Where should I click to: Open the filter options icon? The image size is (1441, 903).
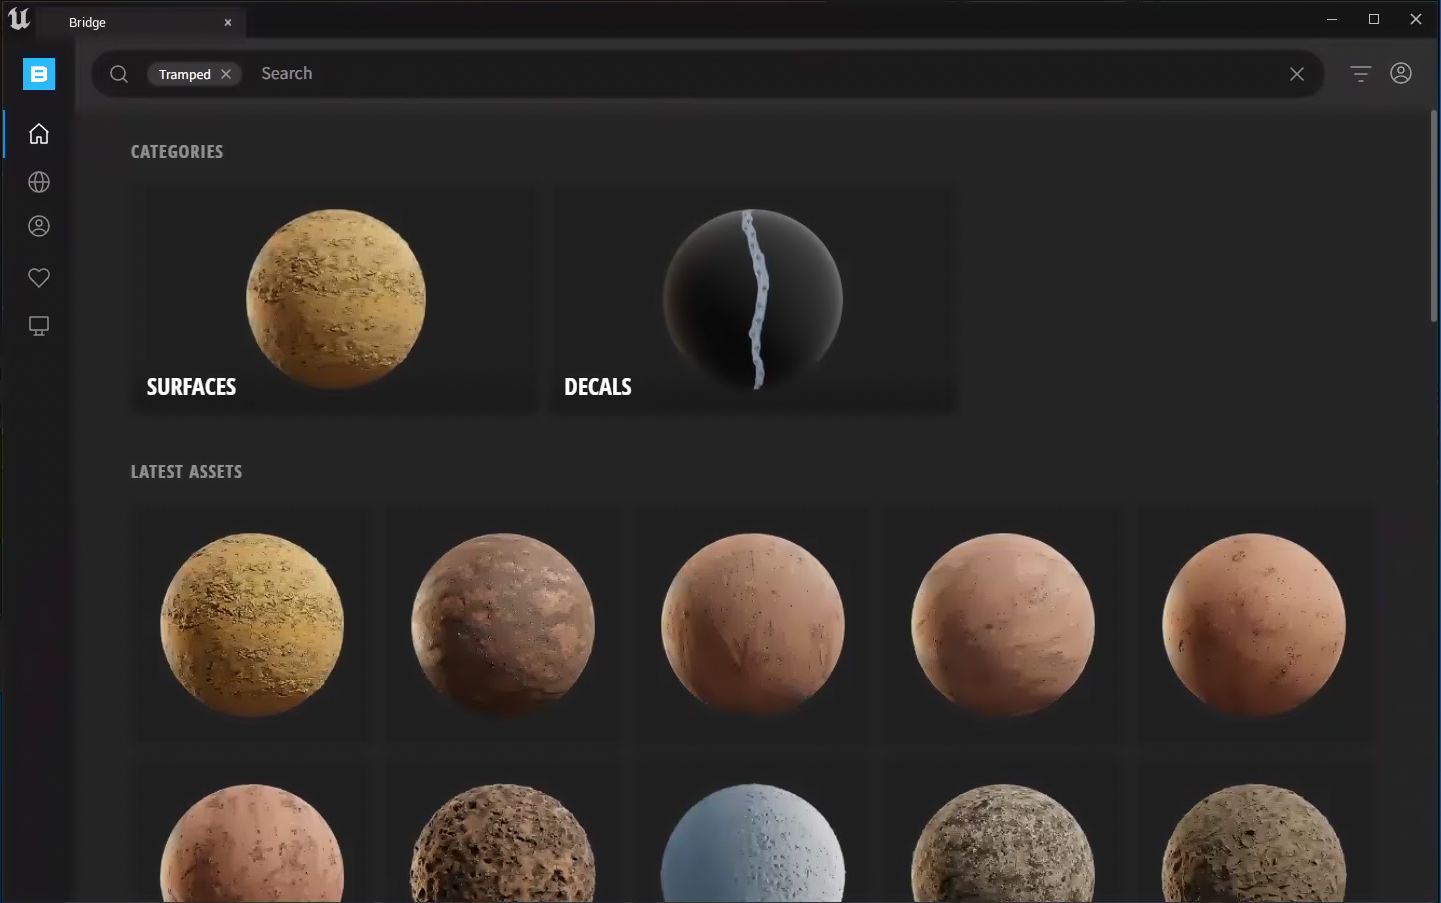[1360, 74]
